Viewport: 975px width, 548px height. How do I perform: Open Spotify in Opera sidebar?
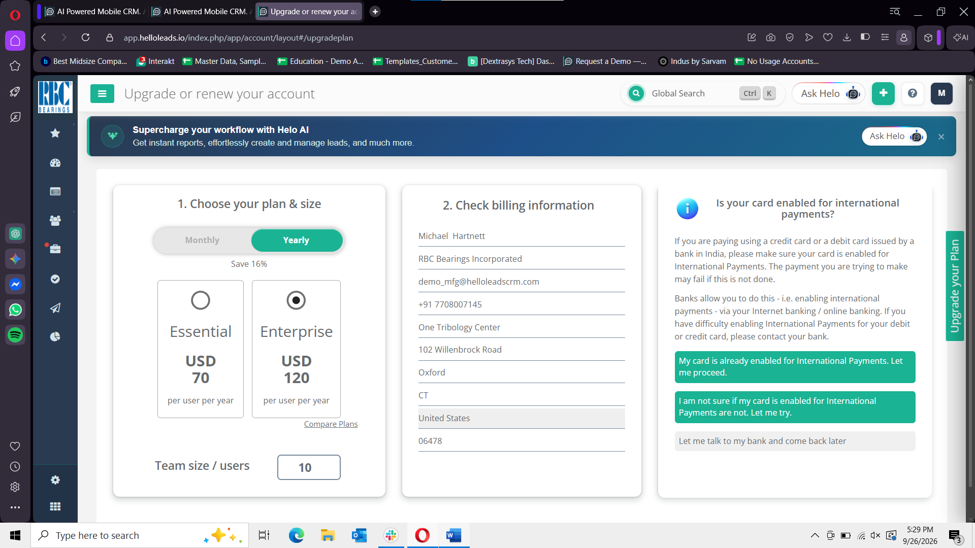pos(16,335)
